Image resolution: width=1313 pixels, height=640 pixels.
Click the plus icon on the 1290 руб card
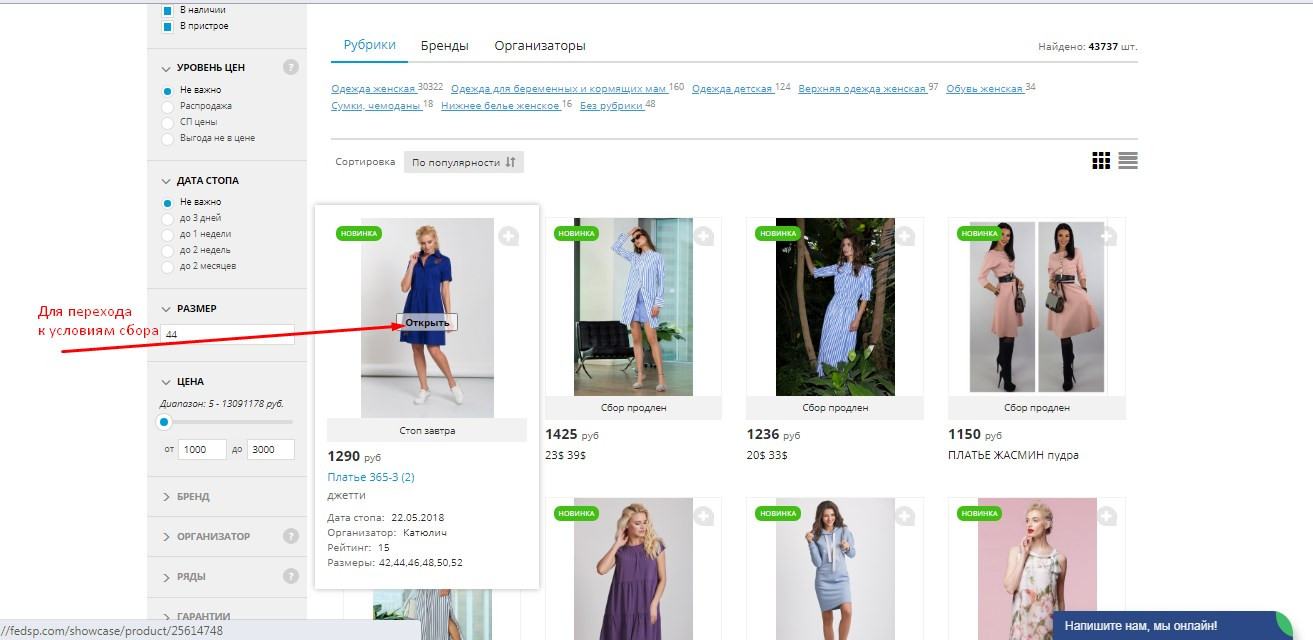pyautogui.click(x=509, y=236)
